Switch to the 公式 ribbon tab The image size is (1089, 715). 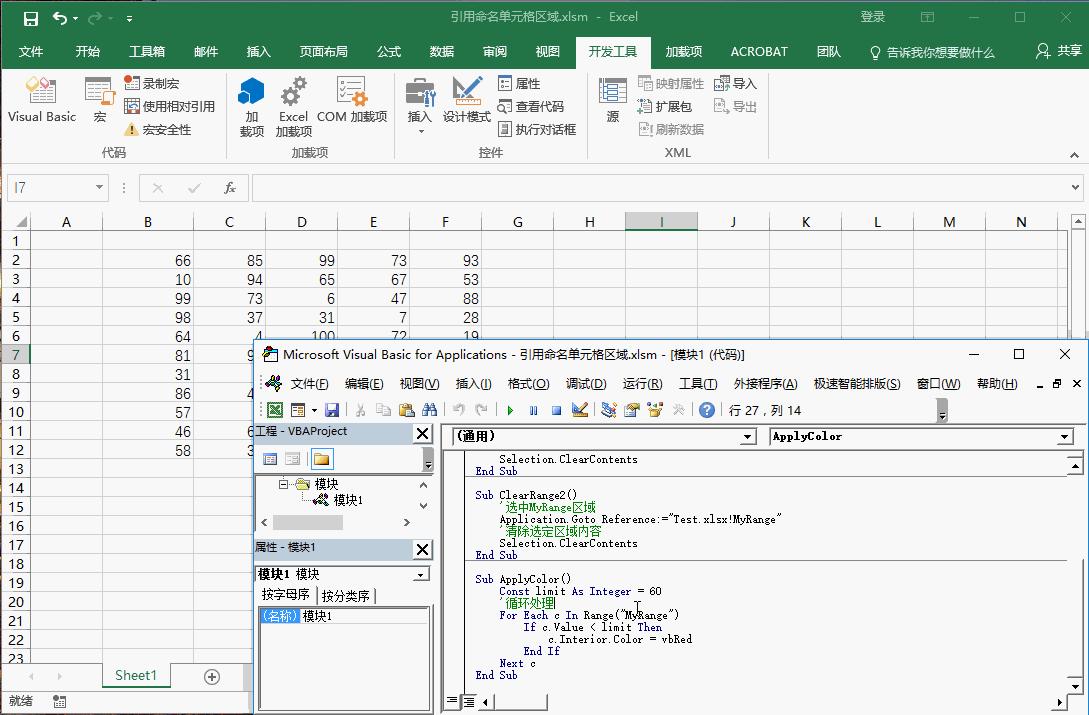388,51
